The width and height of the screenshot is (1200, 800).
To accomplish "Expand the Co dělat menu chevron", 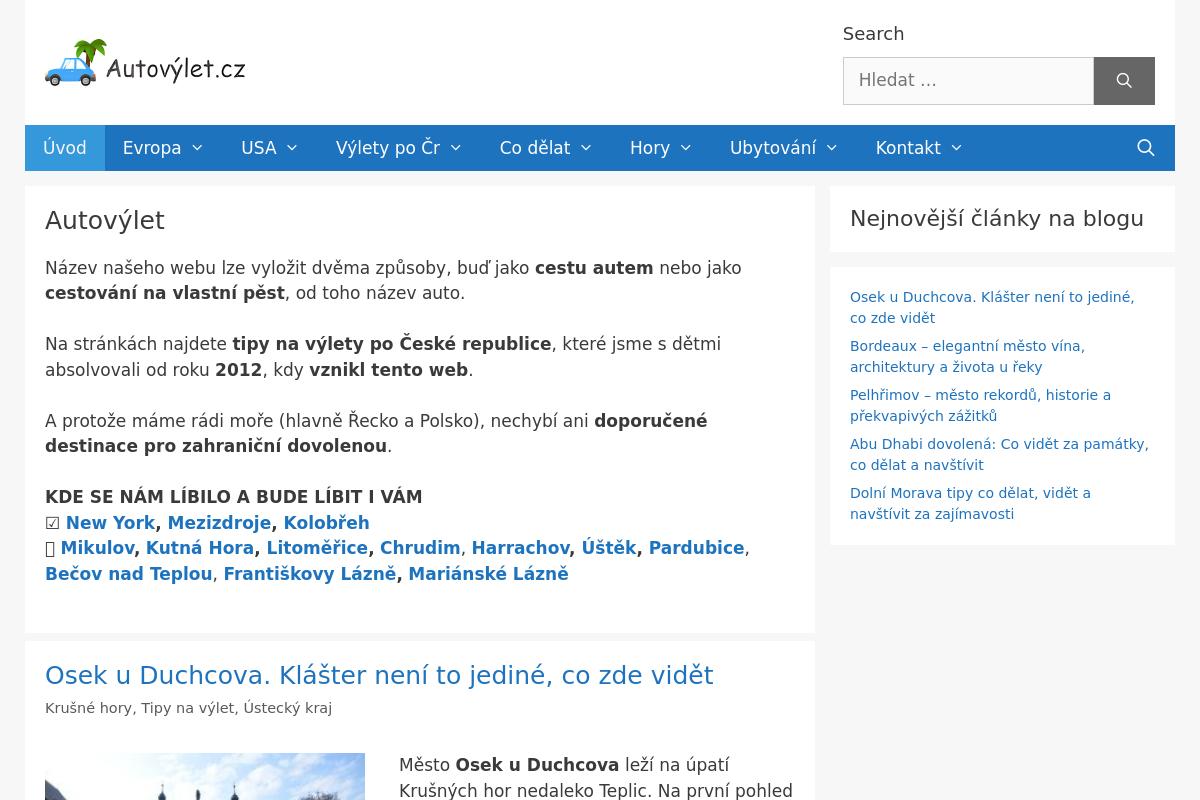I will (586, 148).
